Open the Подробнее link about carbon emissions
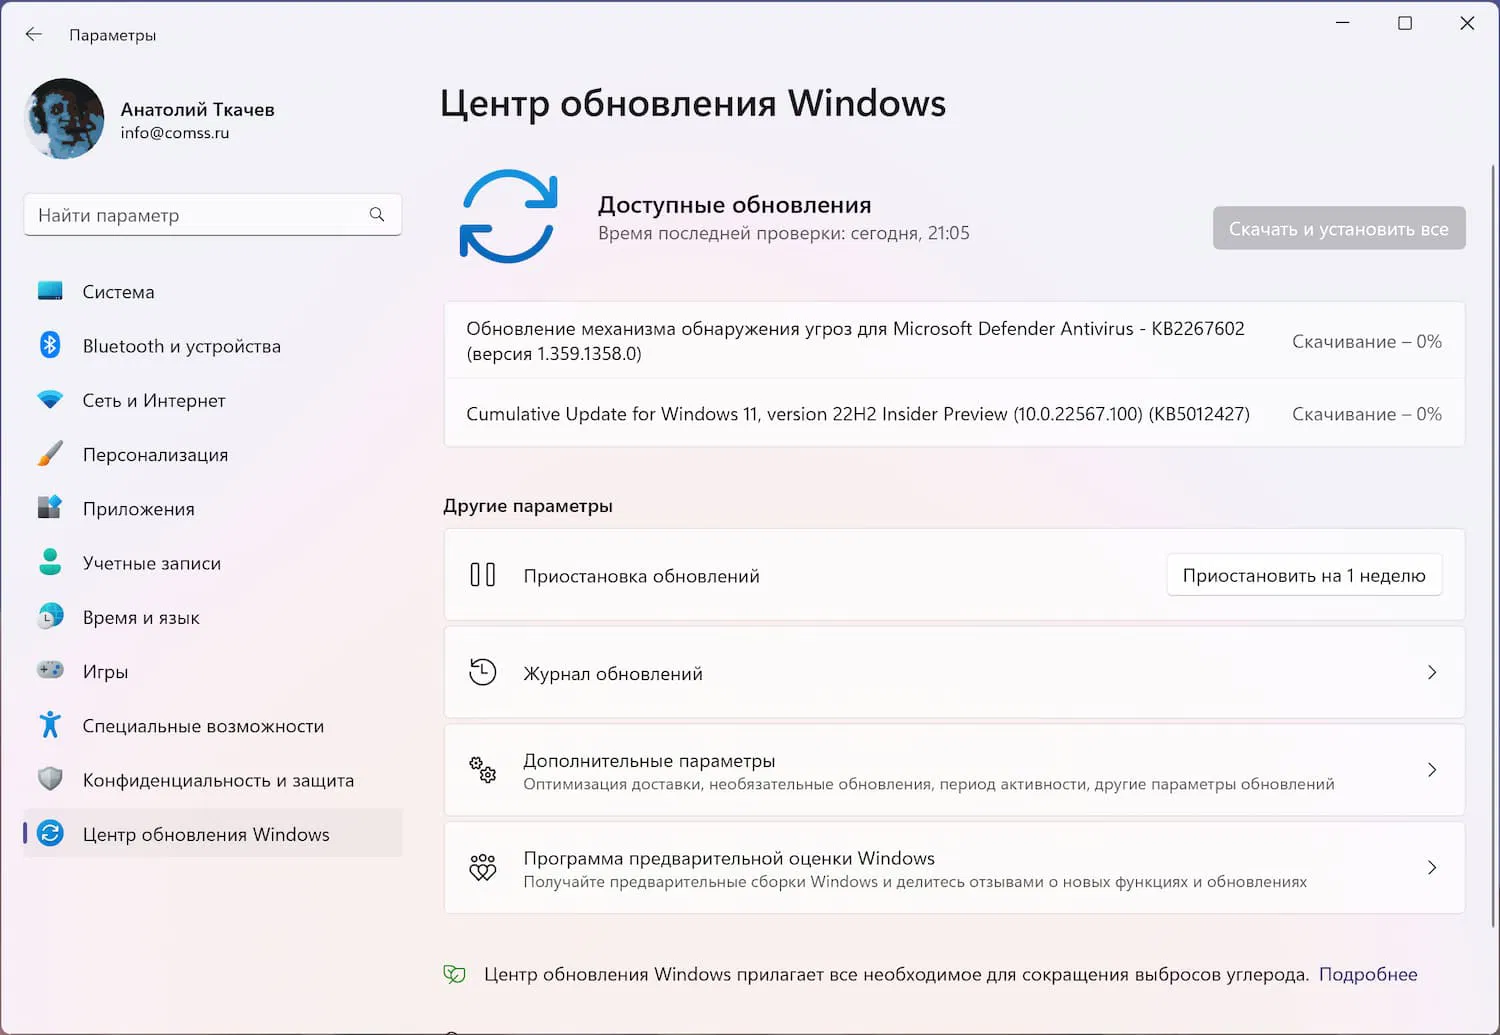Viewport: 1500px width, 1035px height. point(1367,973)
